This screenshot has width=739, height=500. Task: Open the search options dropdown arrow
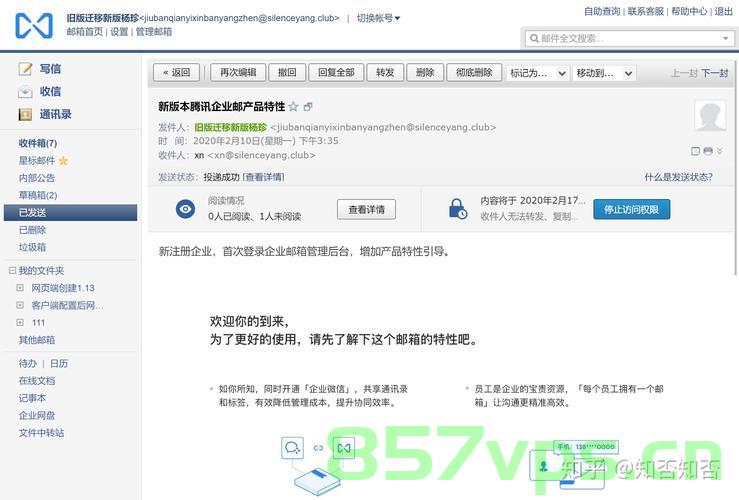[725, 38]
